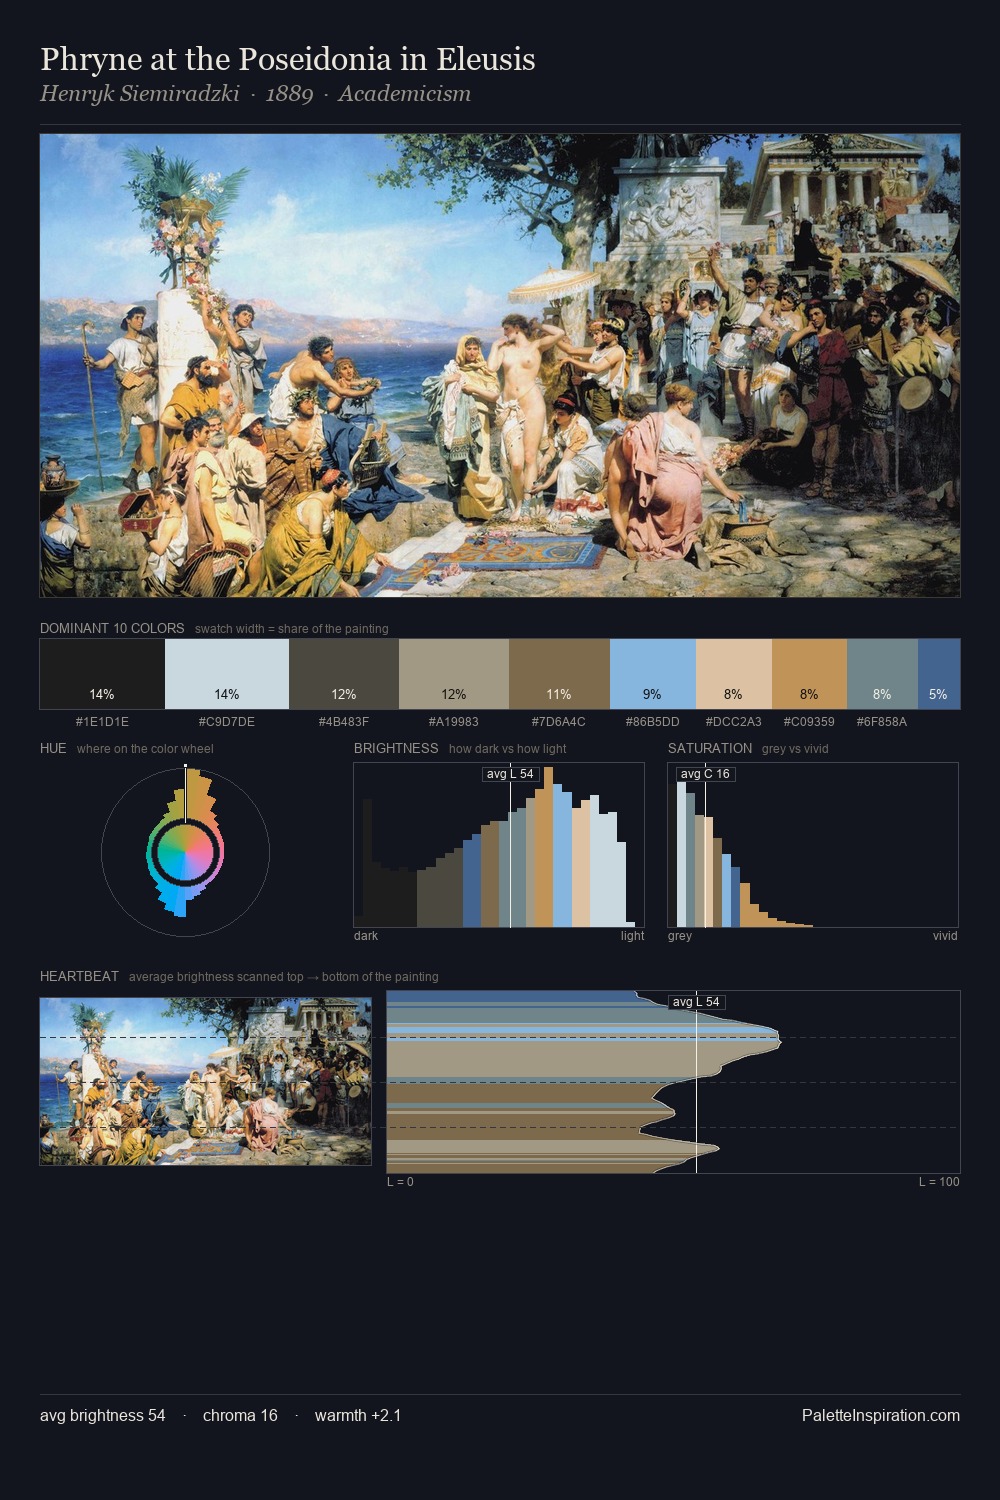Click 'chroma 16' in the footer
Viewport: 1000px width, 1500px height.
pos(240,1415)
